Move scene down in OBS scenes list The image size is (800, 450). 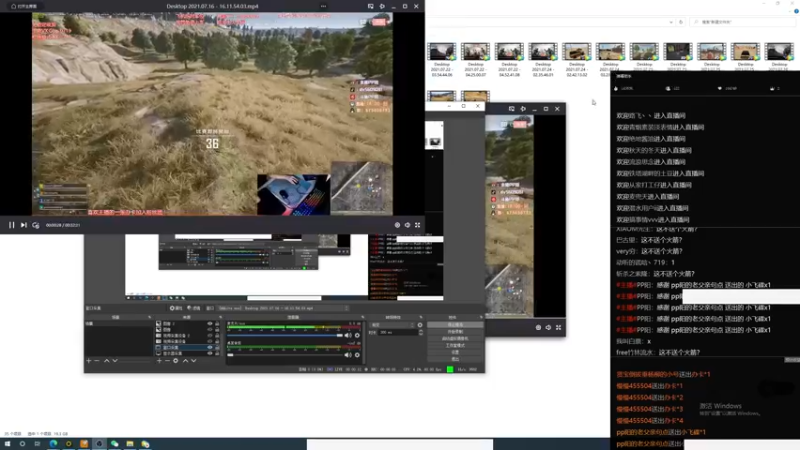coord(115,361)
